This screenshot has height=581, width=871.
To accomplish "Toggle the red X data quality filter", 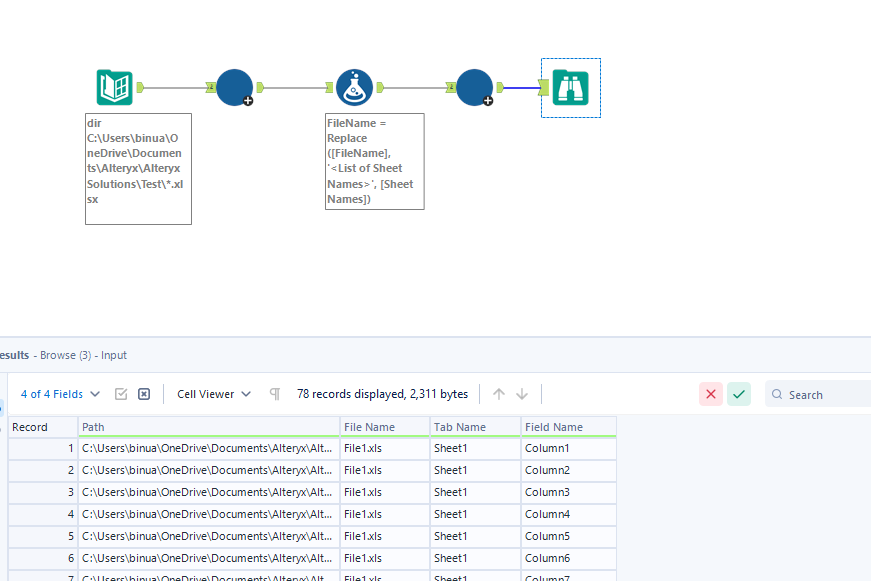I will 711,394.
